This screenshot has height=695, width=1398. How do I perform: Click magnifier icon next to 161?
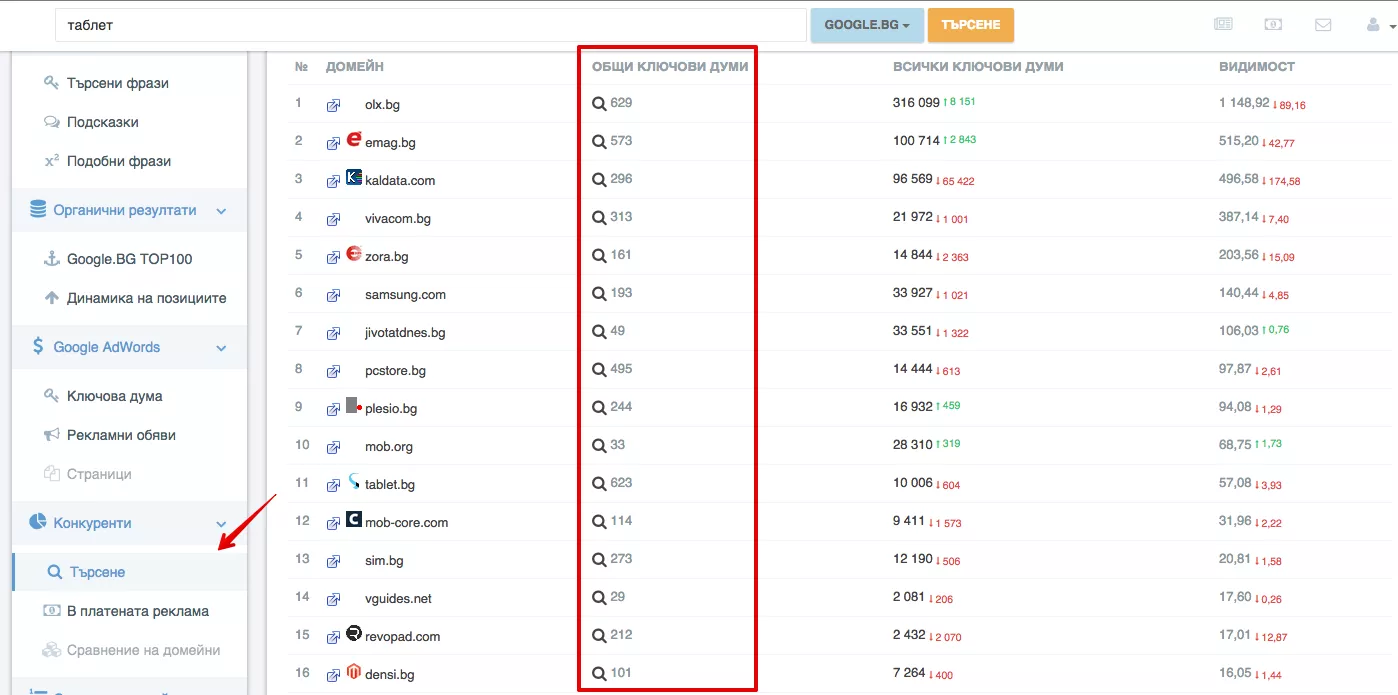click(599, 255)
